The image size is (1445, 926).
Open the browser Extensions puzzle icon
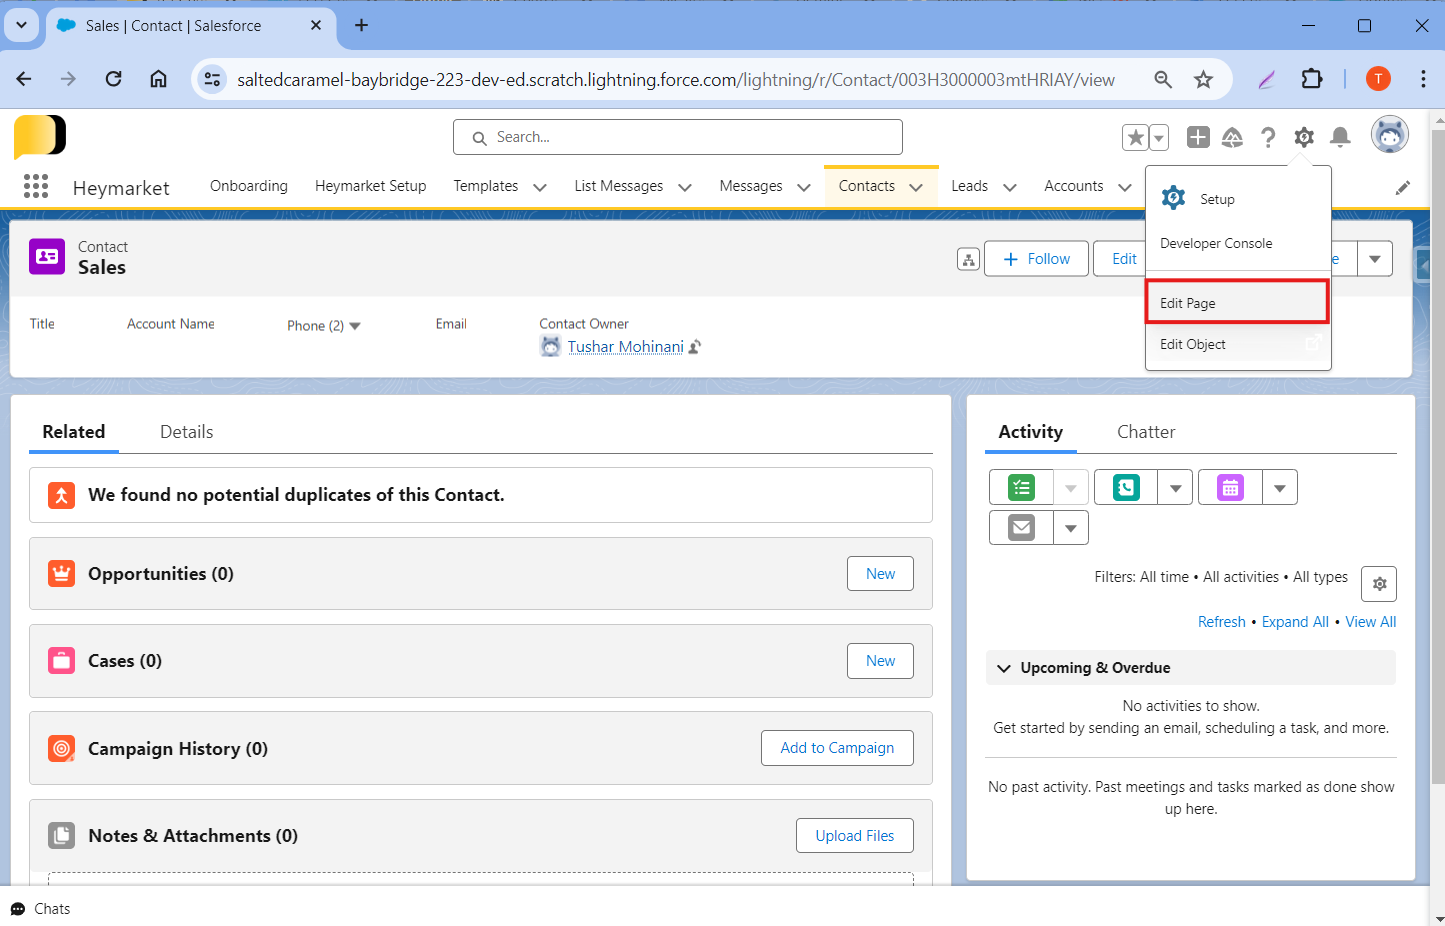(x=1311, y=79)
